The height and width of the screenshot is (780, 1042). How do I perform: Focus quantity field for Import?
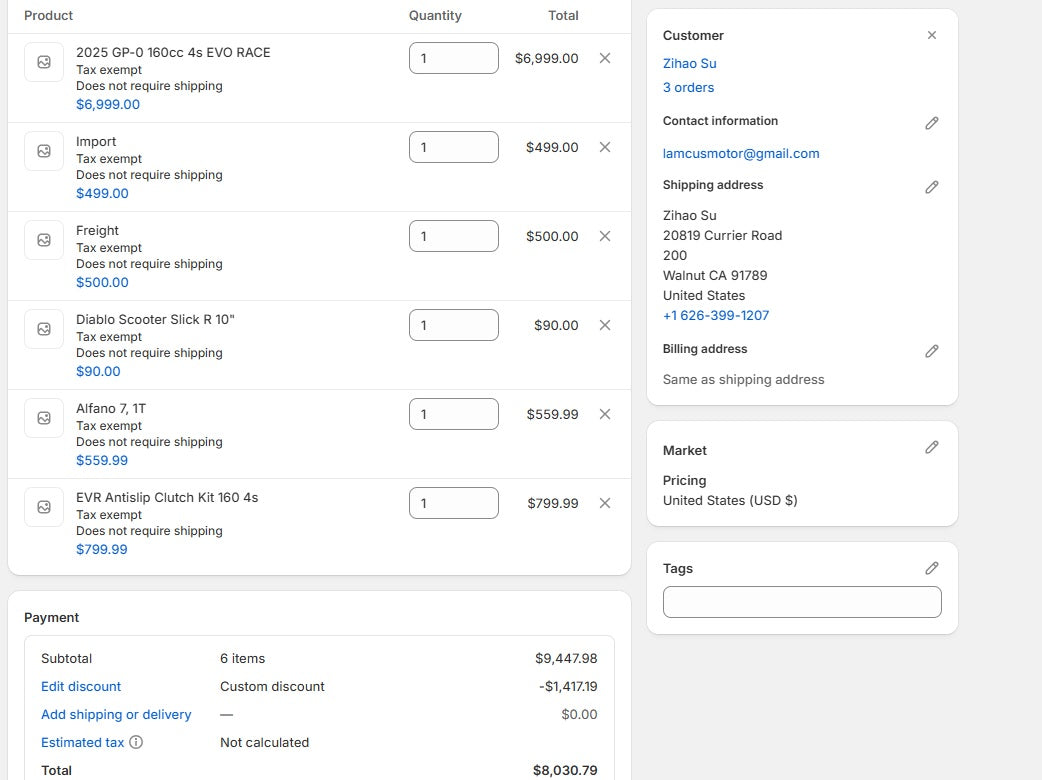[454, 147]
